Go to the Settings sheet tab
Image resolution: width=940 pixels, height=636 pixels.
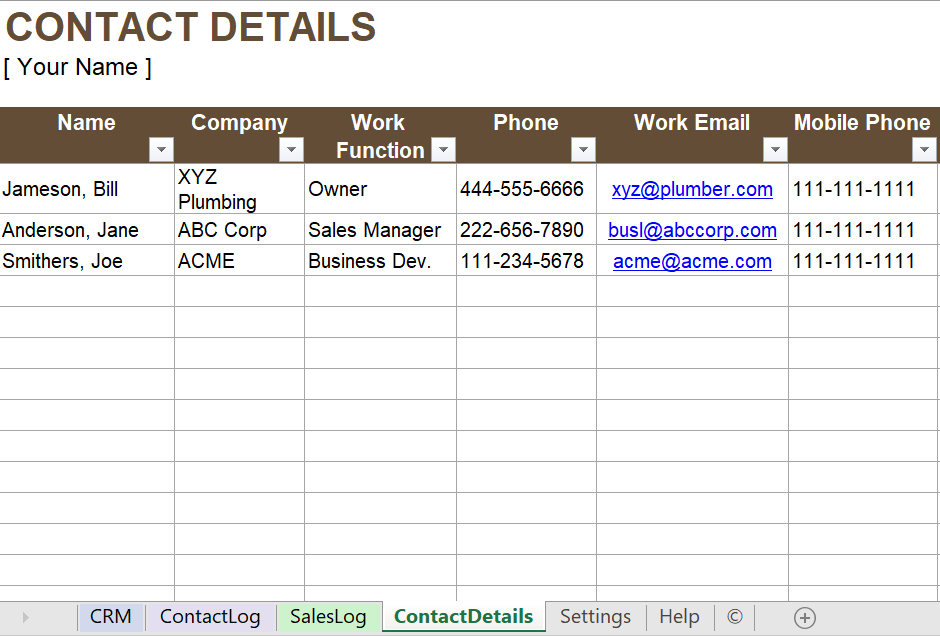595,617
